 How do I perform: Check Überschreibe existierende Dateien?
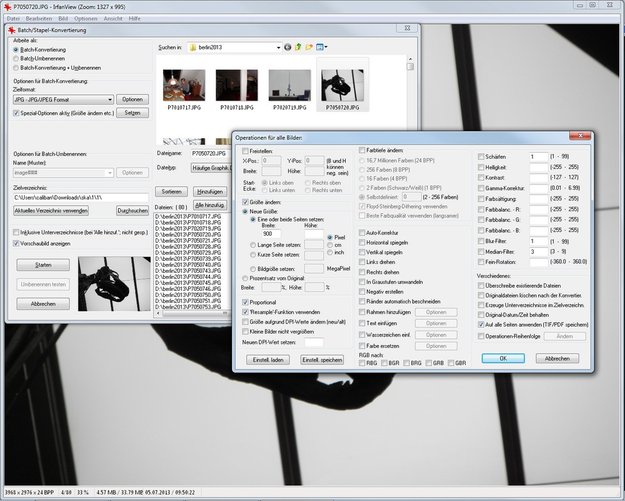[481, 286]
